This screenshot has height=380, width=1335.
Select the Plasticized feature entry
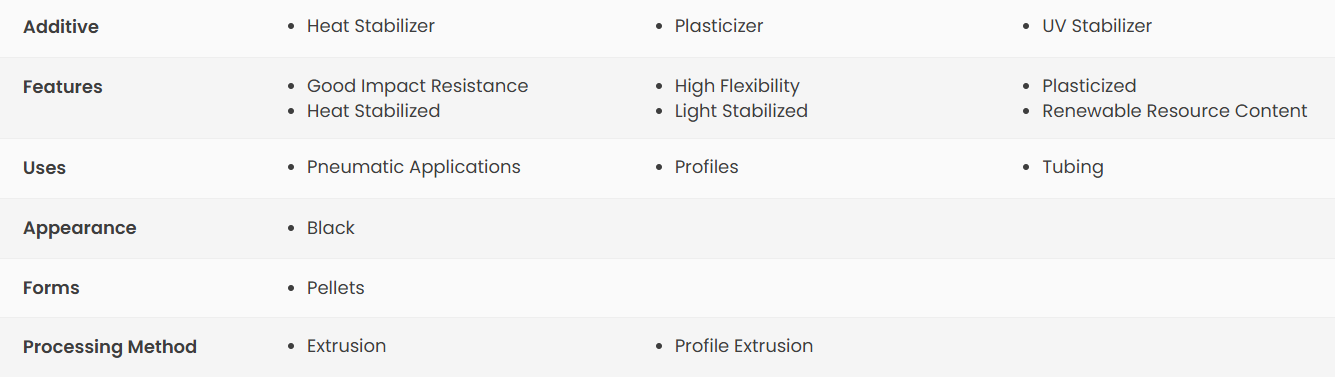[1089, 86]
